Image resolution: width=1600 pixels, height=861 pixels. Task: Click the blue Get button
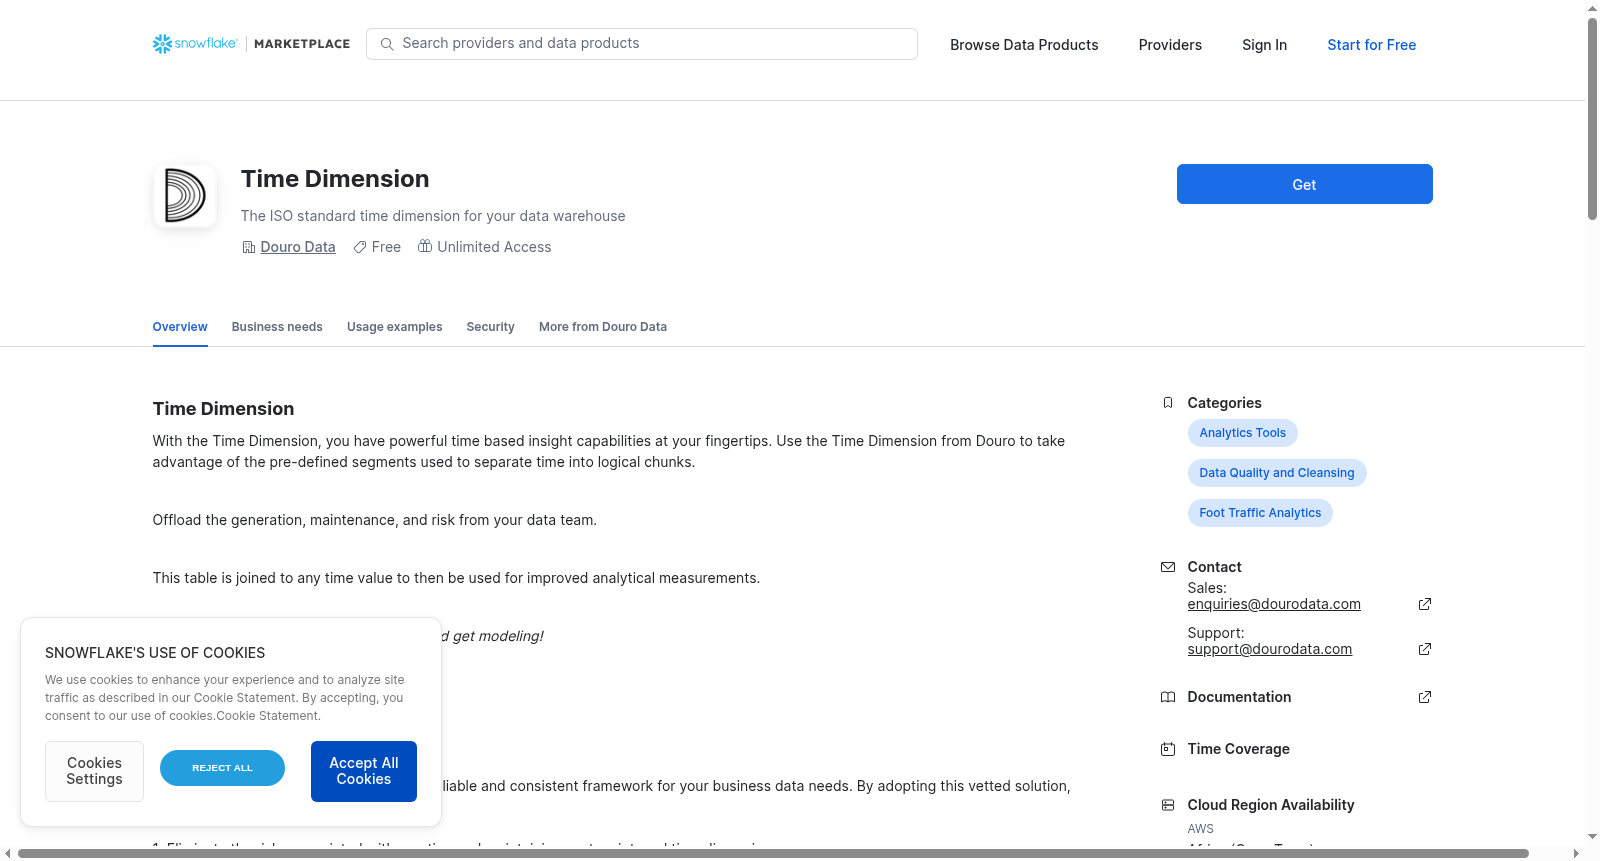coord(1304,184)
